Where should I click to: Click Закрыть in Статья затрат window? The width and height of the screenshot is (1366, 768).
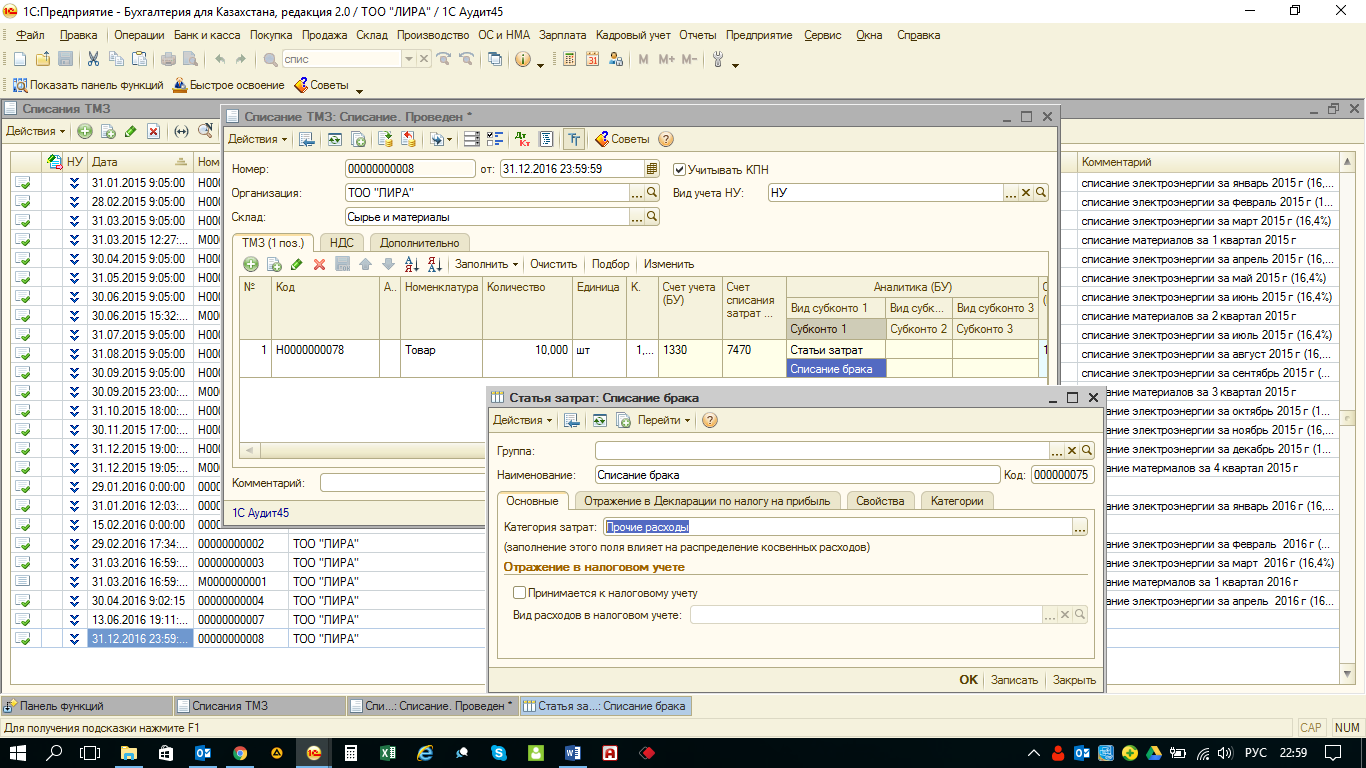[1074, 679]
